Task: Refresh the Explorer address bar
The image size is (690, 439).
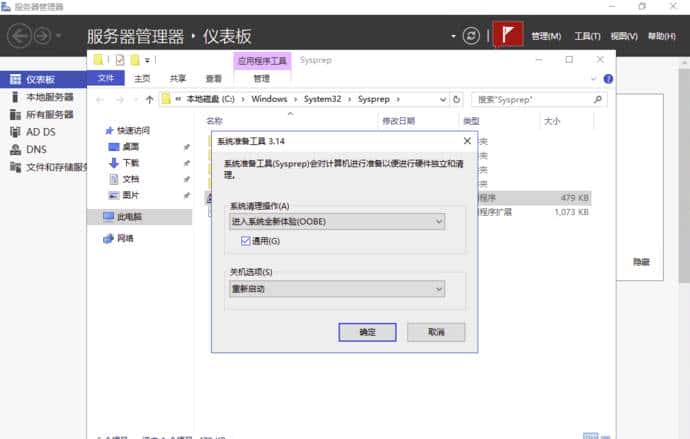Action: pyautogui.click(x=457, y=99)
